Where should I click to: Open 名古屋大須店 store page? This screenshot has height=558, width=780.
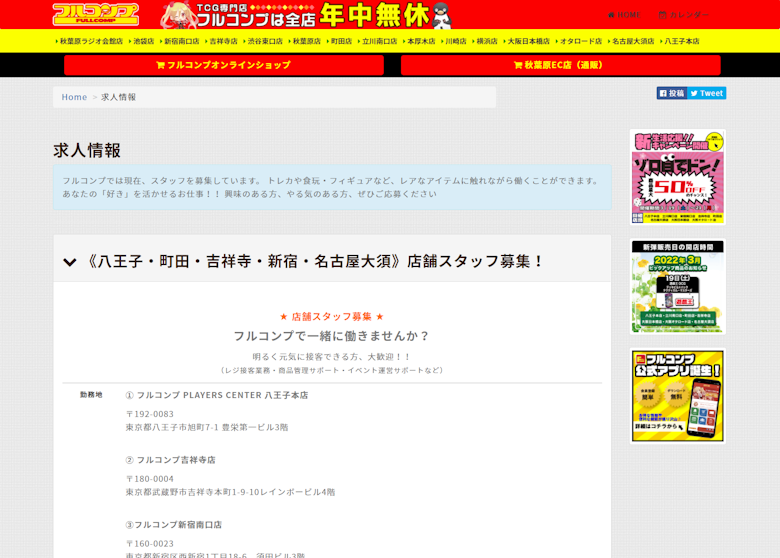click(x=631, y=41)
